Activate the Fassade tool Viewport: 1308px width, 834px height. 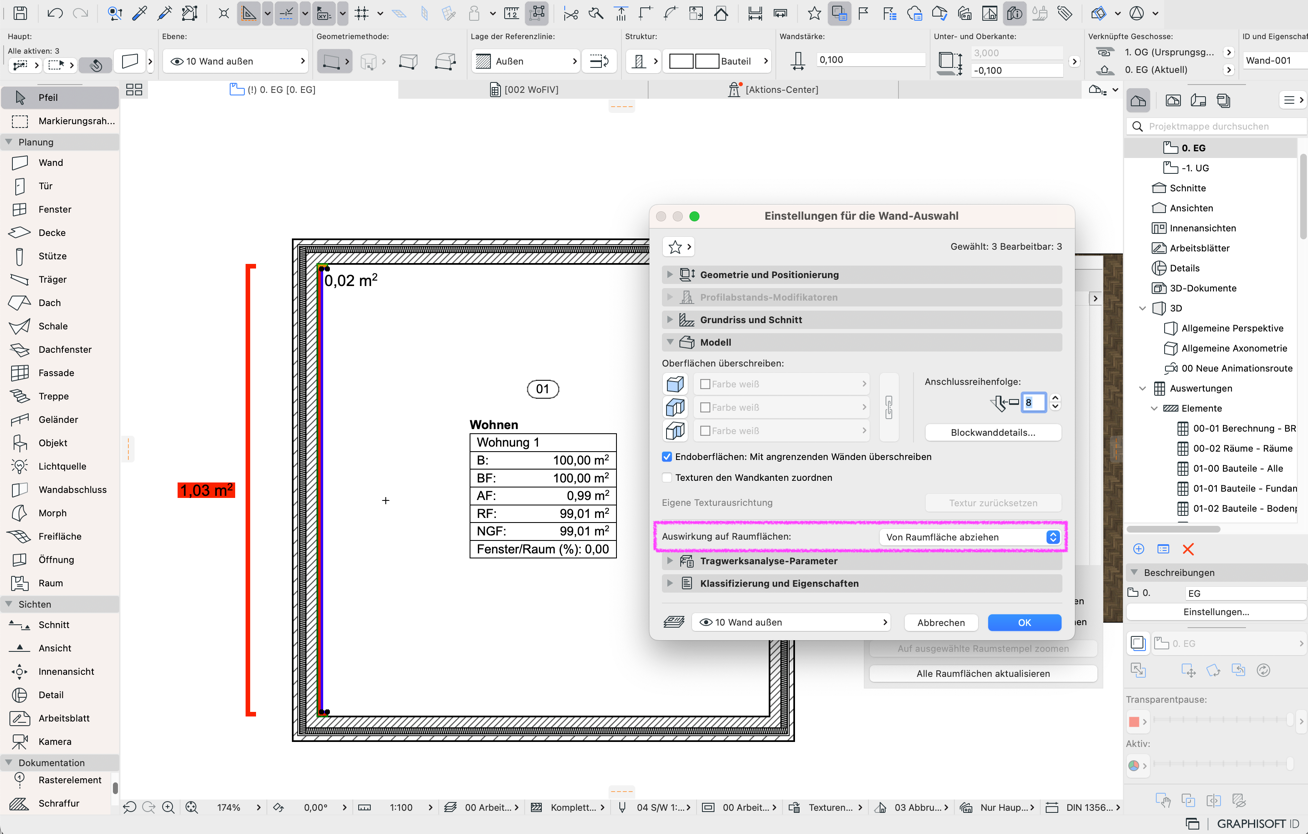pyautogui.click(x=60, y=373)
